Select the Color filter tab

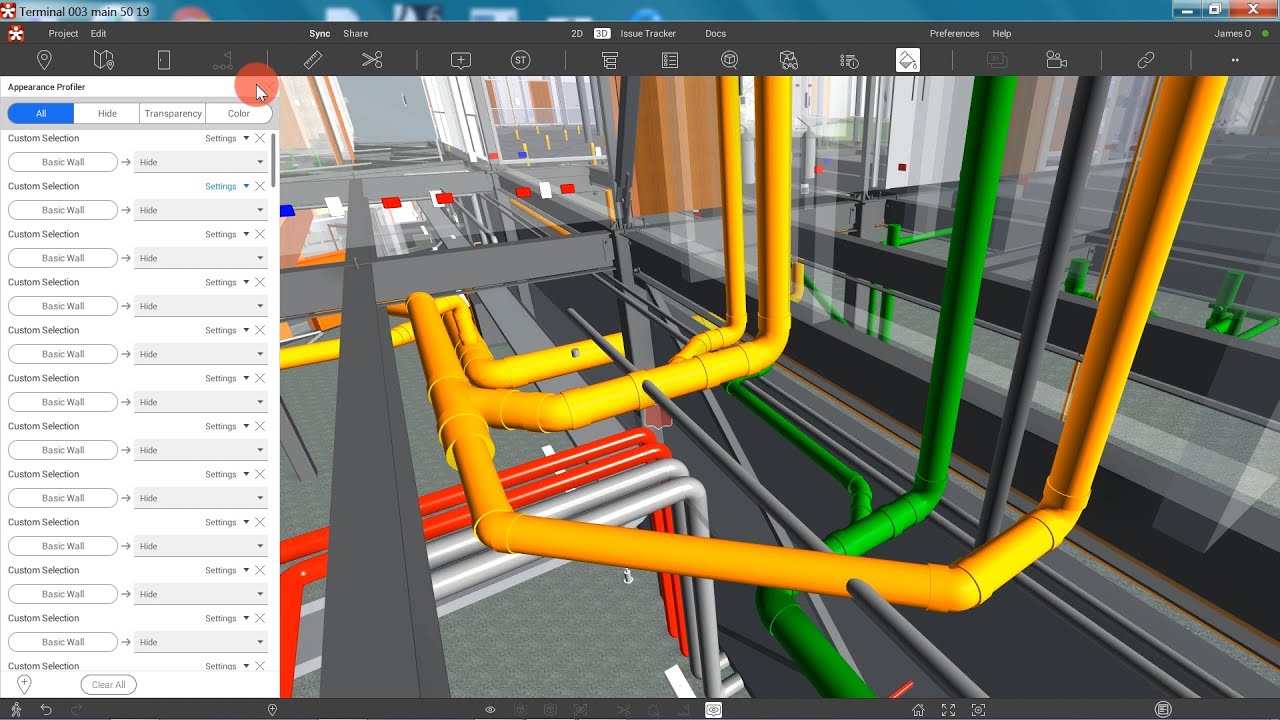click(239, 113)
